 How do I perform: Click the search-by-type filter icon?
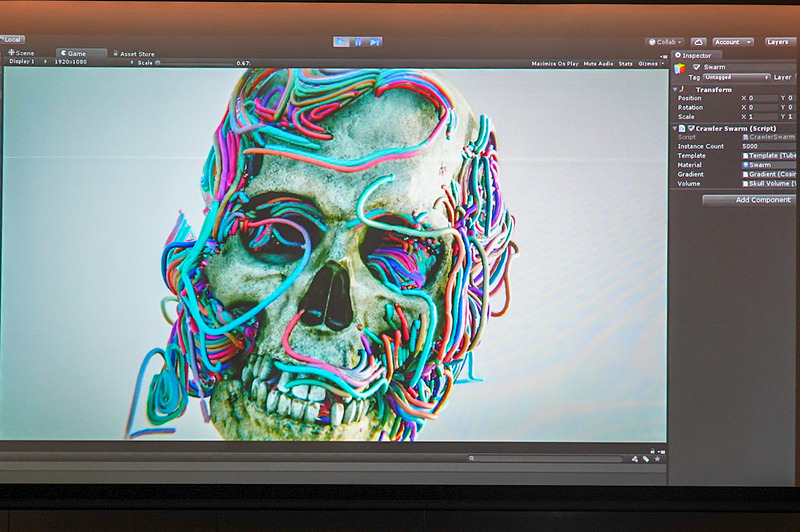(634, 459)
